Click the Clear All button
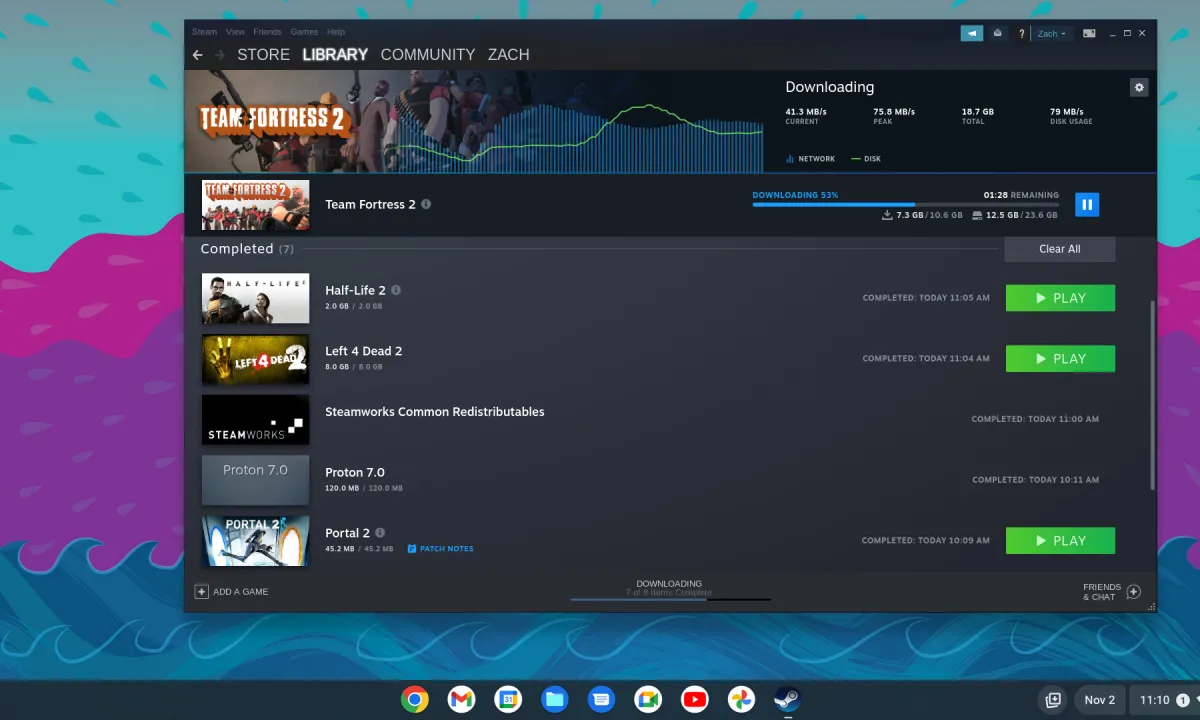 (x=1060, y=249)
